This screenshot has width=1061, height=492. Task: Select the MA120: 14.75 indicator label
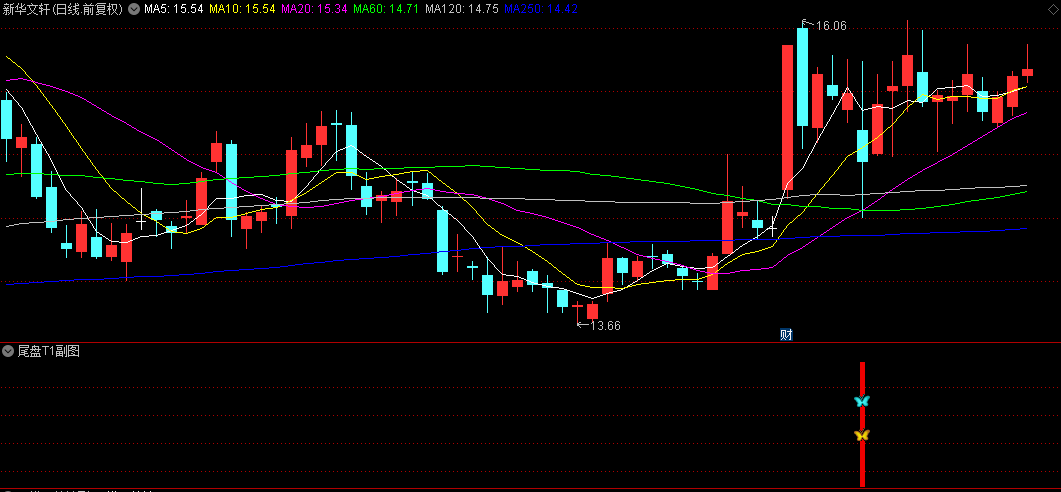(461, 9)
